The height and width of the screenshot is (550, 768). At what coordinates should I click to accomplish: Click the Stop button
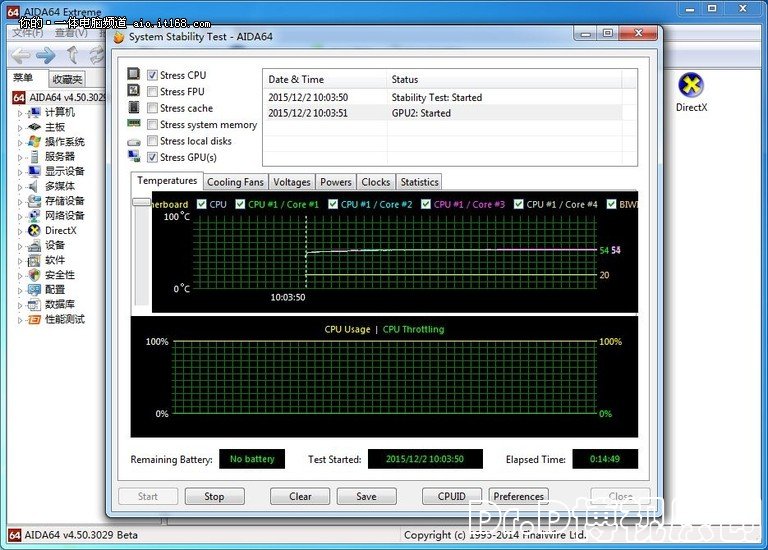pos(214,497)
